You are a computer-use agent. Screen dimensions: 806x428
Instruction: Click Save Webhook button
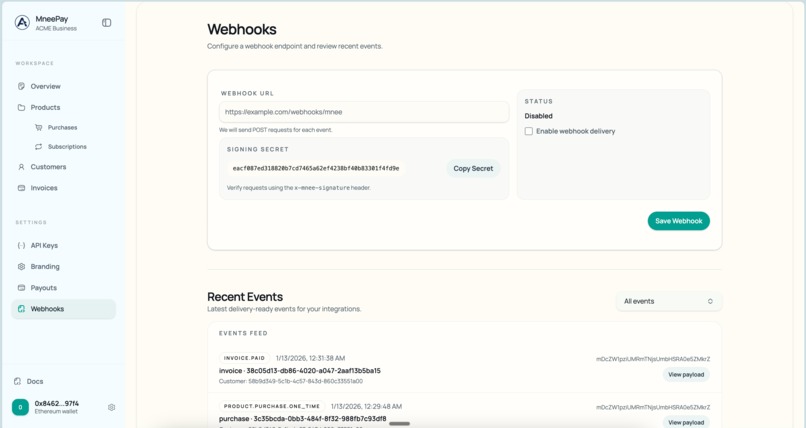coord(679,221)
